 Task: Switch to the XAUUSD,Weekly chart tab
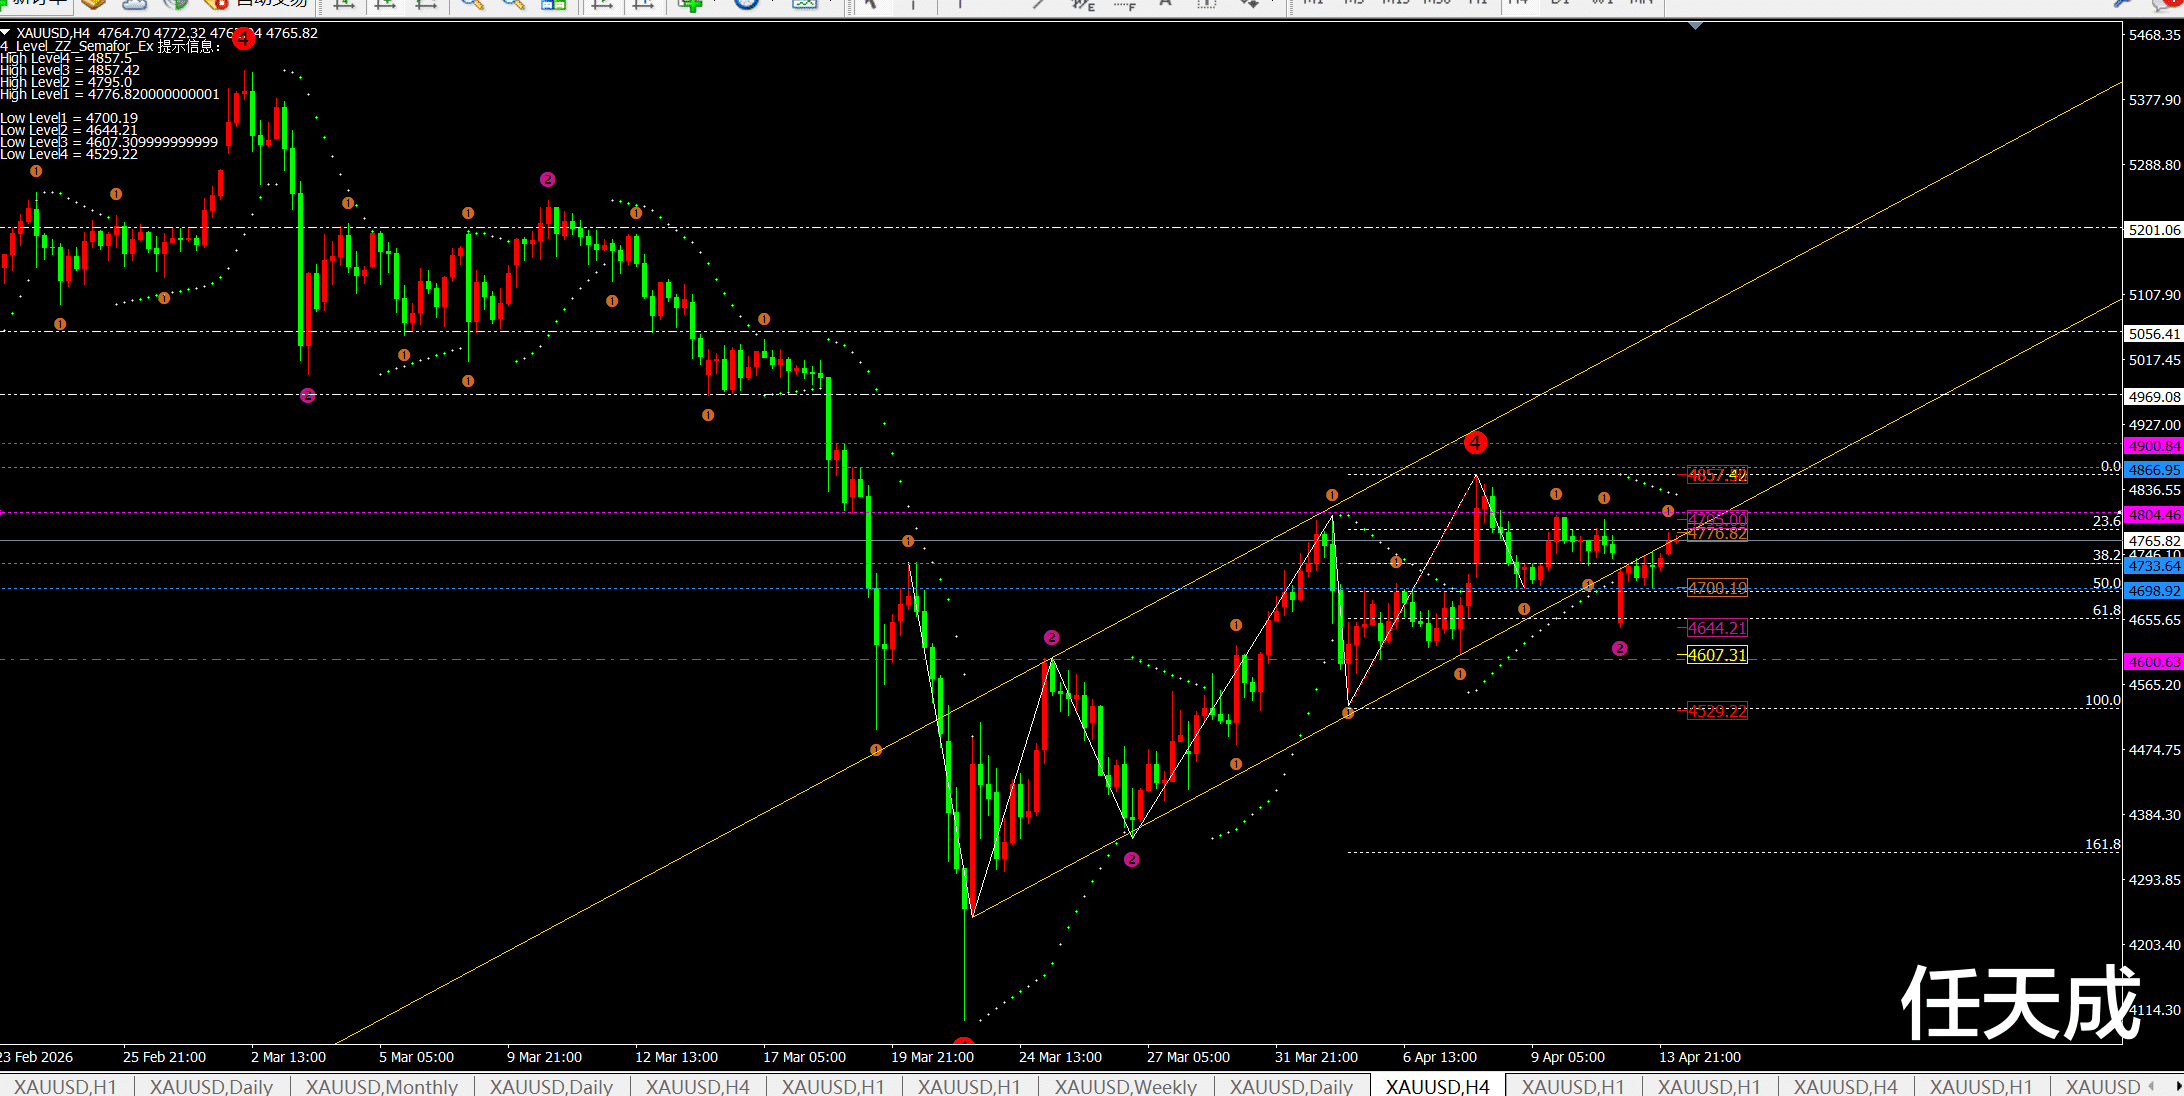[1125, 1086]
